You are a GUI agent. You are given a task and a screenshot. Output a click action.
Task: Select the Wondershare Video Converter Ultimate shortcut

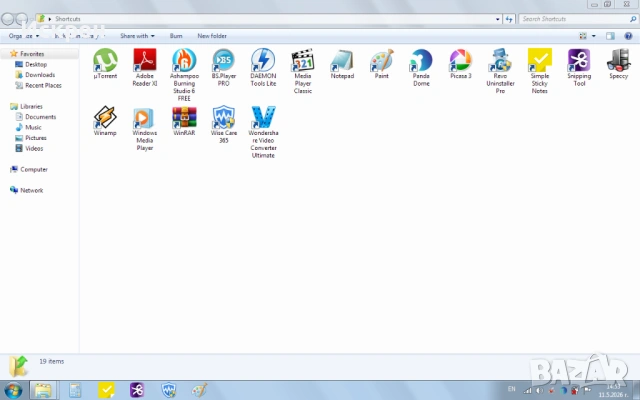263,132
